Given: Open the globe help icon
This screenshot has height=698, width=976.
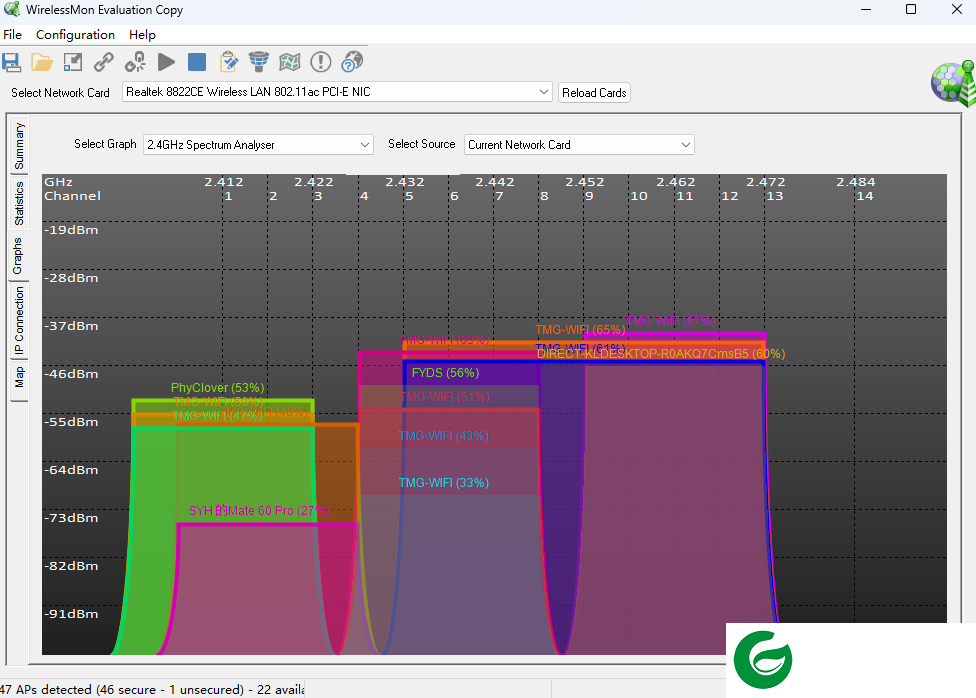Looking at the screenshot, I should point(352,62).
